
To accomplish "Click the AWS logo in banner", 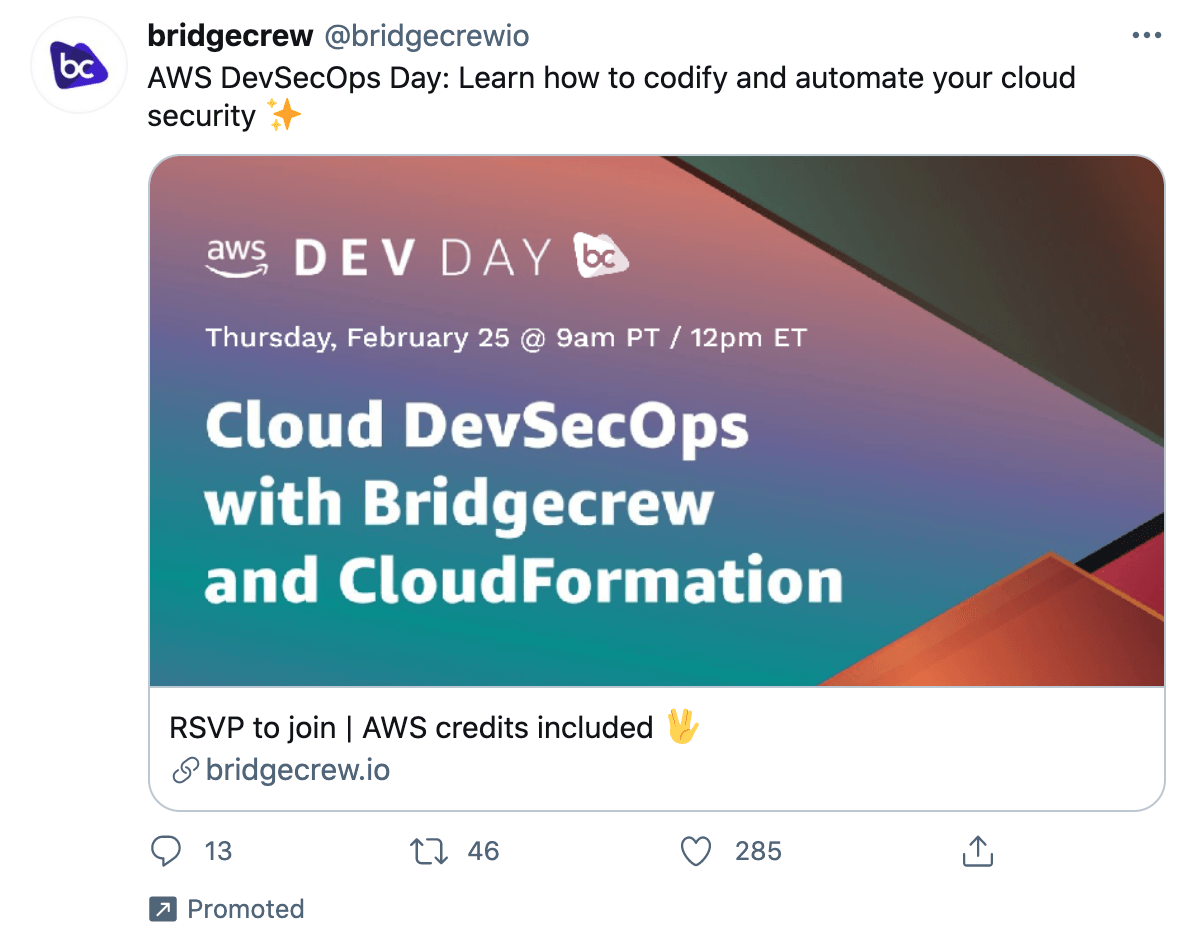I will click(x=237, y=257).
